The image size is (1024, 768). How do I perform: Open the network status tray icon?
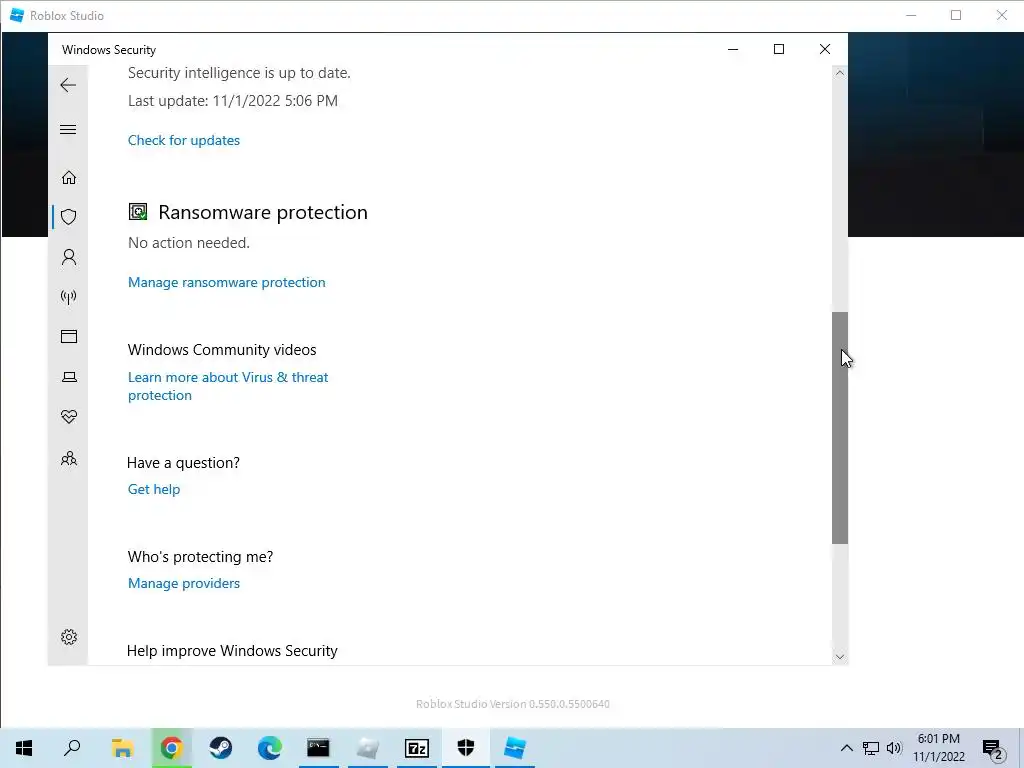tap(871, 748)
